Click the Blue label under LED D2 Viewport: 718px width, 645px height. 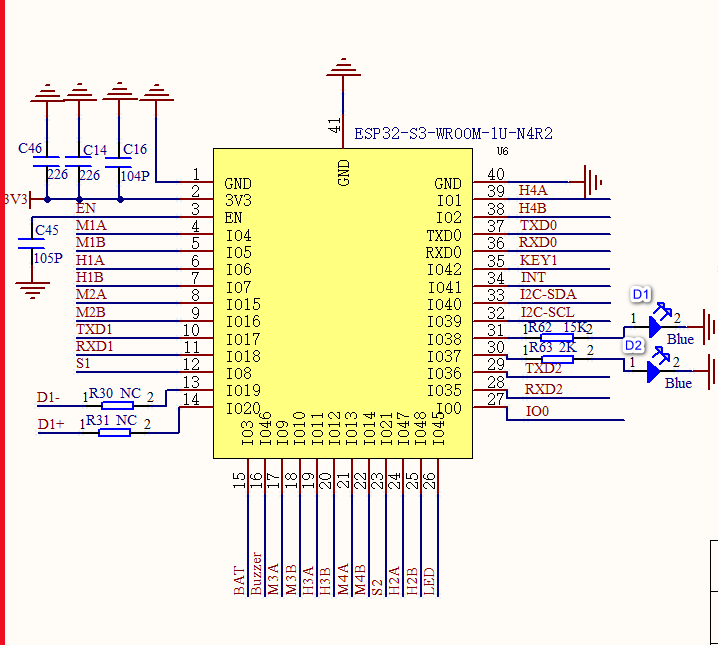[678, 383]
